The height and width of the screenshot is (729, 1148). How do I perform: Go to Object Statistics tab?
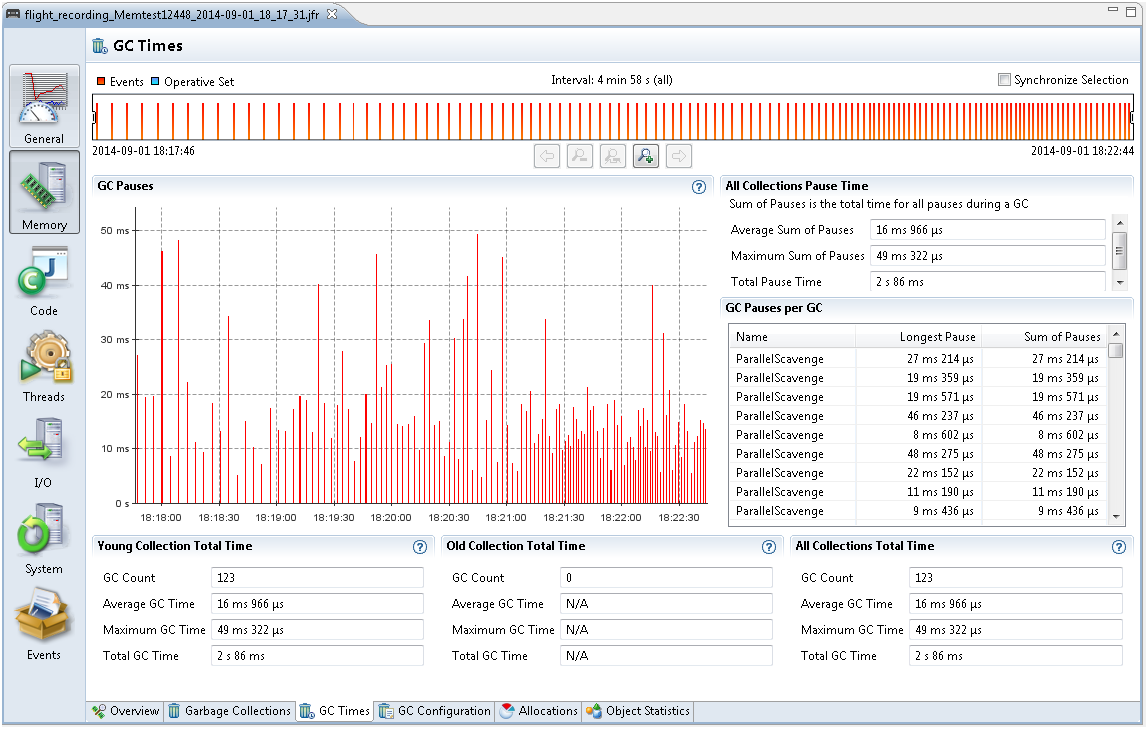click(x=638, y=711)
